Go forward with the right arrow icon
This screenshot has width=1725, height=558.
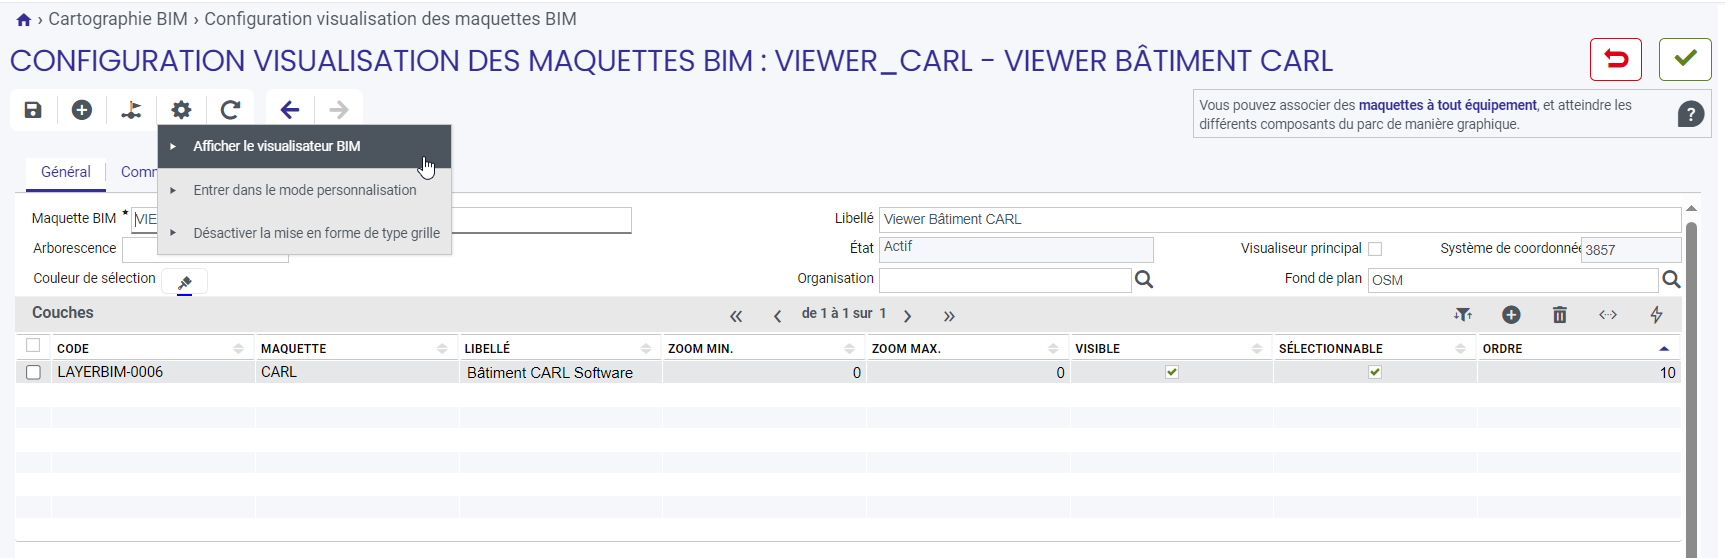tap(339, 110)
